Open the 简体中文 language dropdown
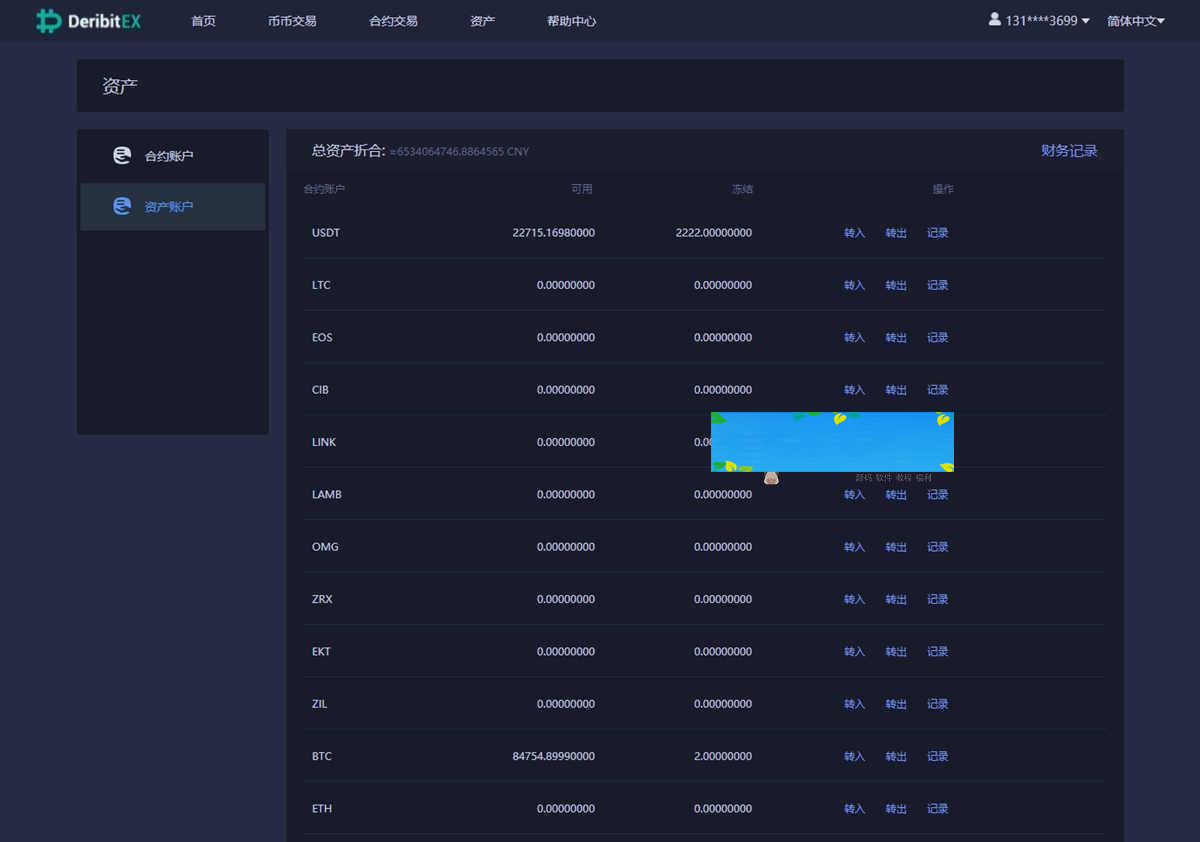The height and width of the screenshot is (842, 1200). (1135, 21)
